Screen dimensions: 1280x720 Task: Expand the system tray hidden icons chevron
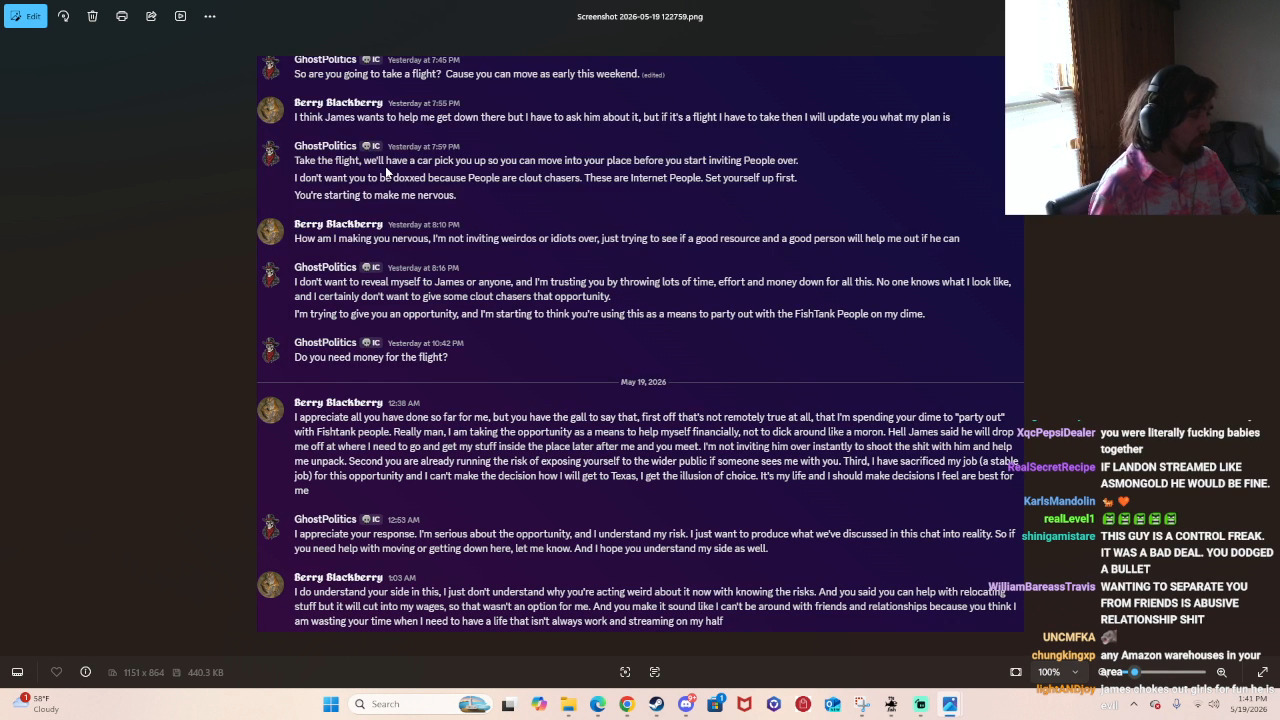(x=1133, y=704)
